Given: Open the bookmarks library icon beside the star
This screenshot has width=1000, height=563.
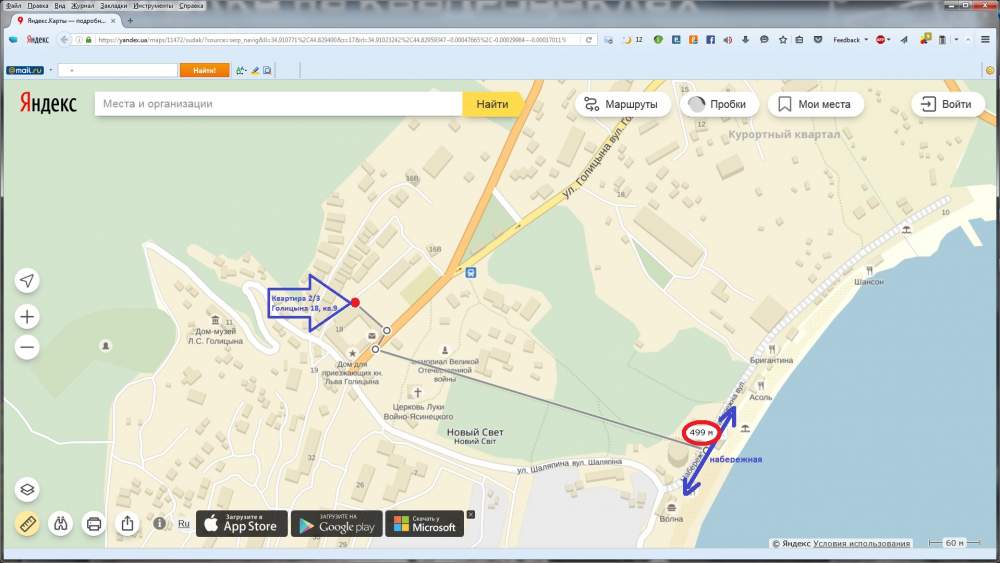Looking at the screenshot, I should (x=799, y=40).
